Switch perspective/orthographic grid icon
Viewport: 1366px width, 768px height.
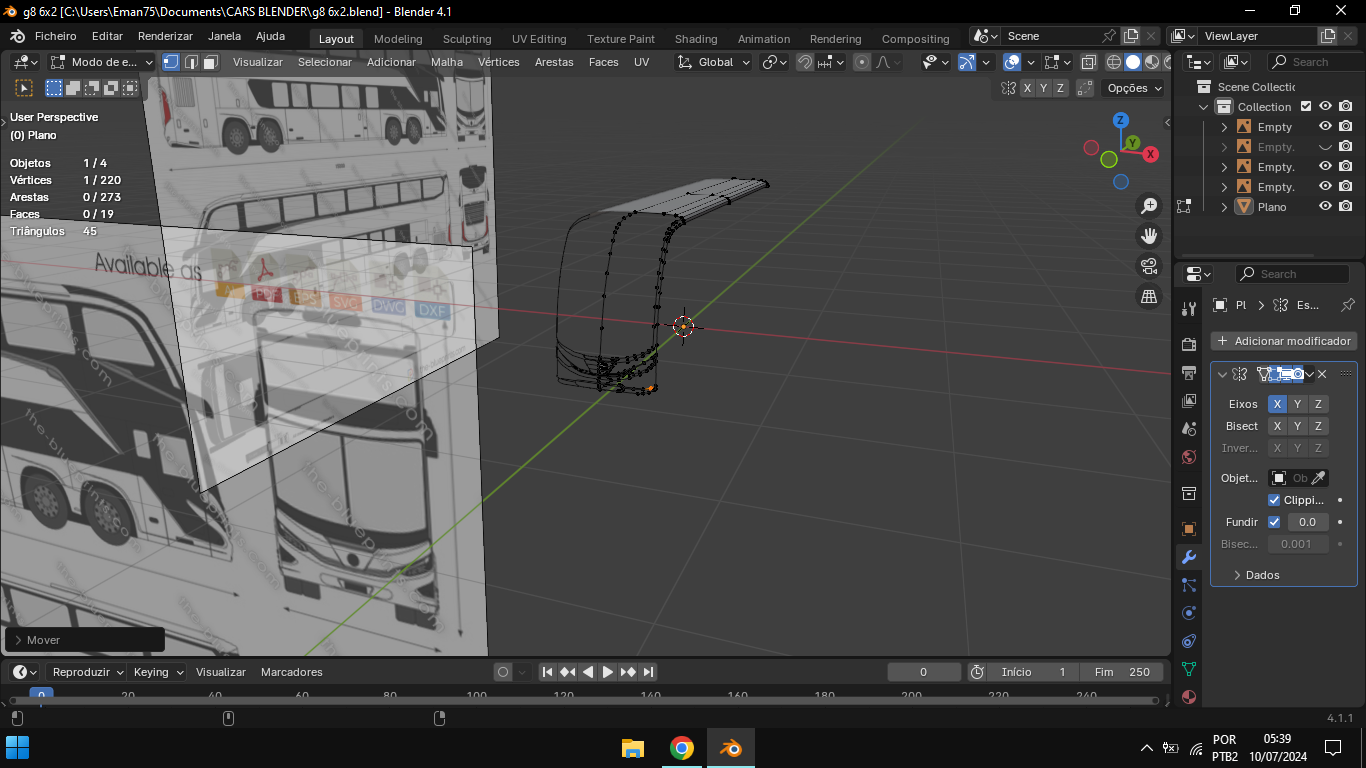click(1149, 296)
